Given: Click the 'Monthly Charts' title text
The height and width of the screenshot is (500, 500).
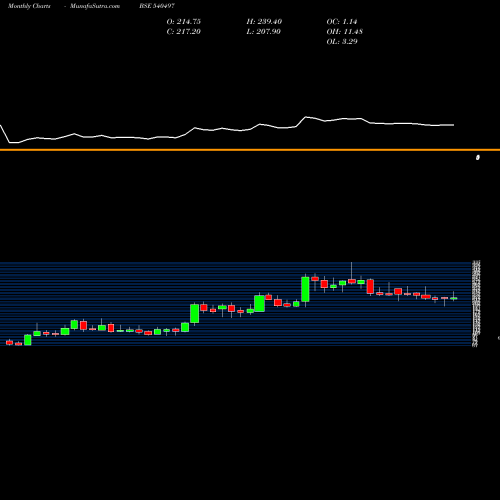Looking at the screenshot, I should [x=29, y=6].
